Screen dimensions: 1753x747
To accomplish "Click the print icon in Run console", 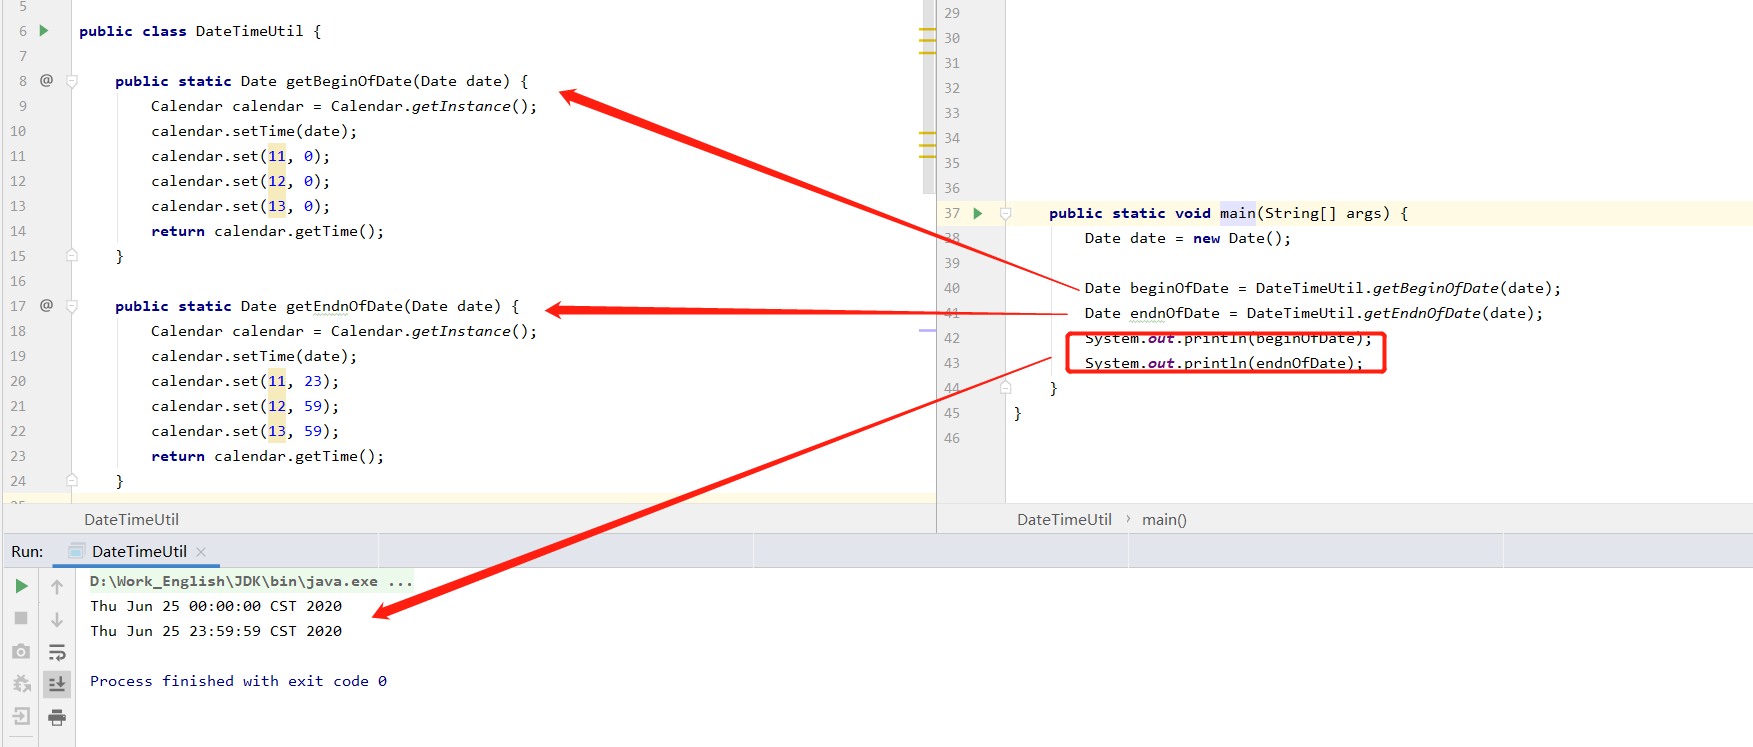I will (x=57, y=716).
